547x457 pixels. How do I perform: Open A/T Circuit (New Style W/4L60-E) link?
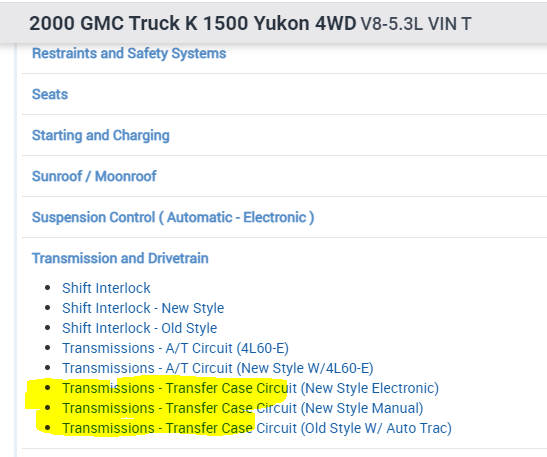pos(218,368)
